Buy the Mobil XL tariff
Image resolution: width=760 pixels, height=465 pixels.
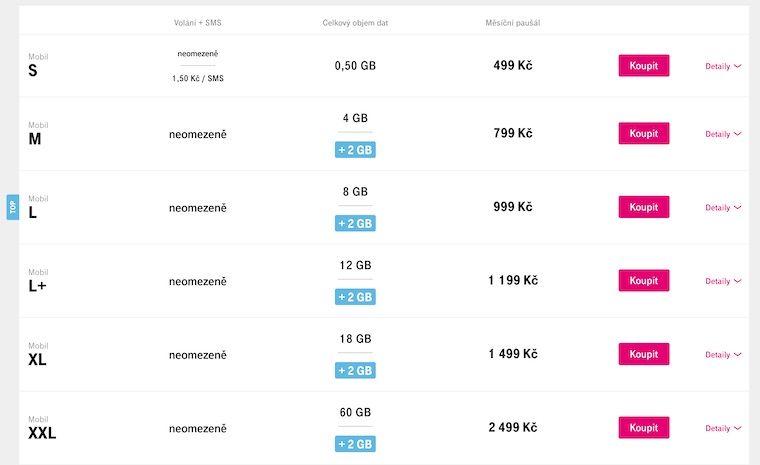(643, 354)
